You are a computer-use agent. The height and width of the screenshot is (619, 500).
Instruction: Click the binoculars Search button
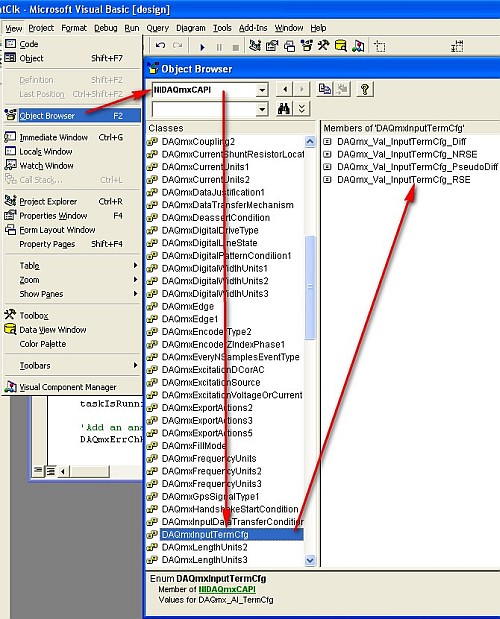(284, 109)
